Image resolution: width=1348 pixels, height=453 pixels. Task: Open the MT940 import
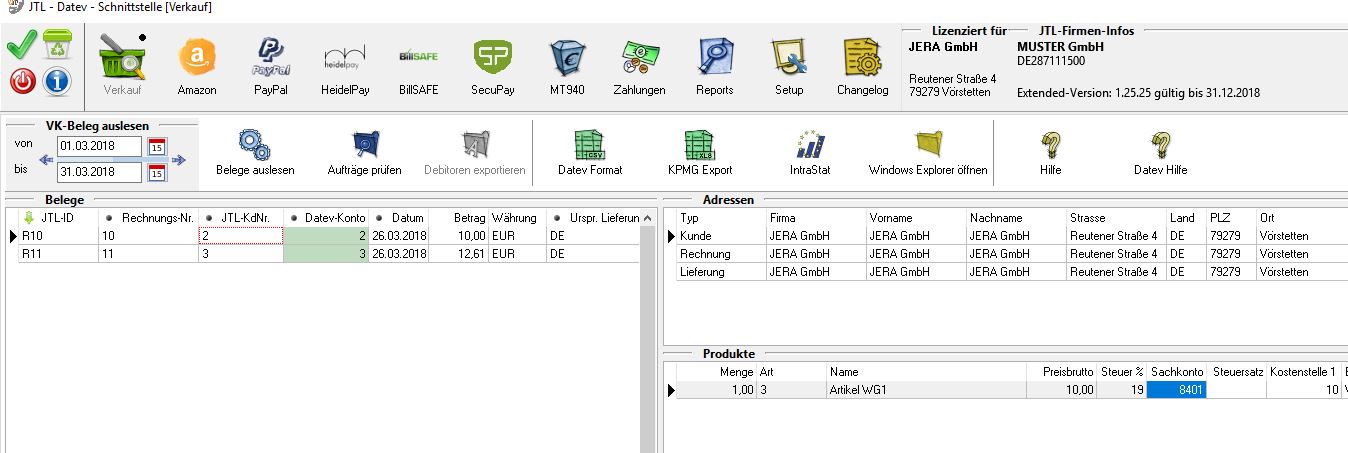click(567, 66)
